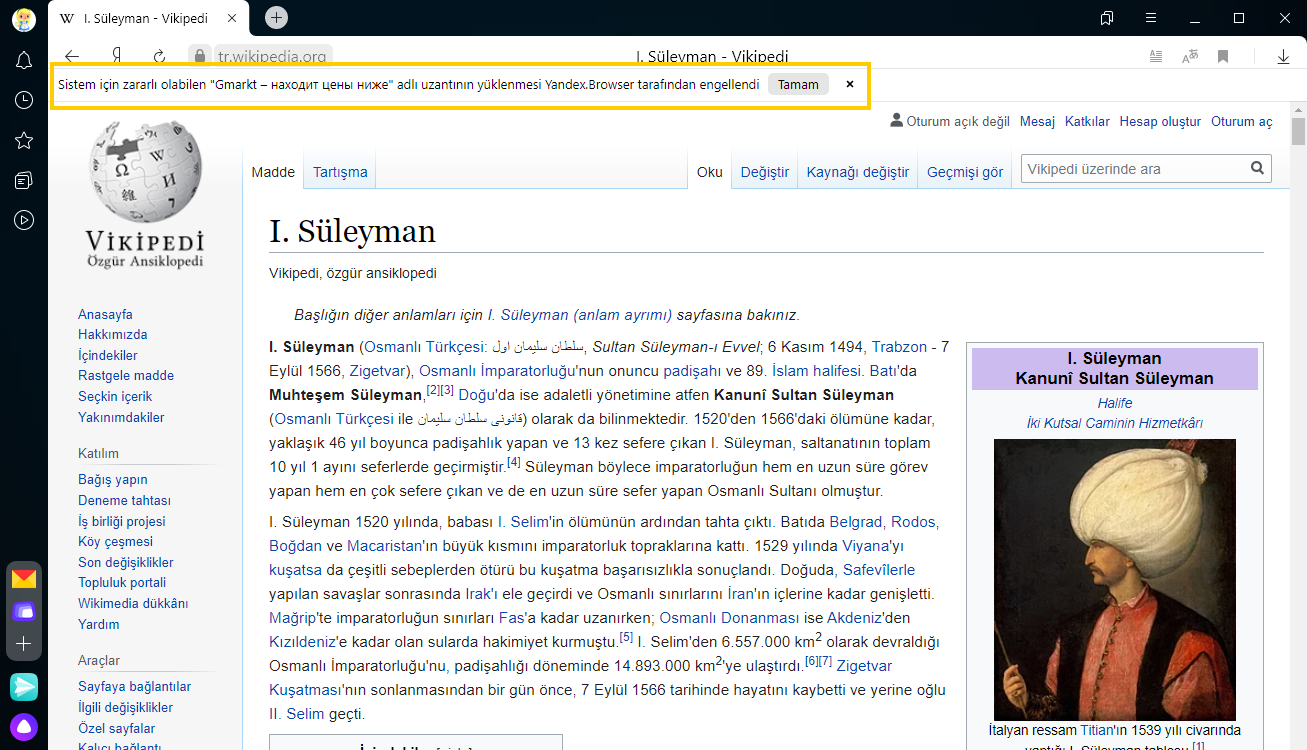Open purple disk app icon in sidebar
Image resolution: width=1307 pixels, height=750 pixels.
click(x=24, y=611)
